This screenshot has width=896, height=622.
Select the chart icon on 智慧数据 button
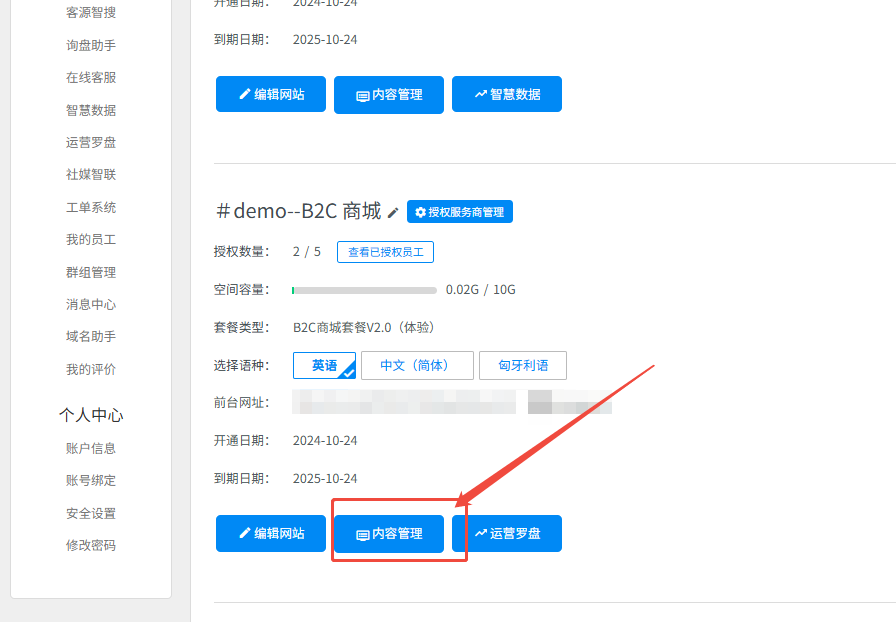coord(479,94)
